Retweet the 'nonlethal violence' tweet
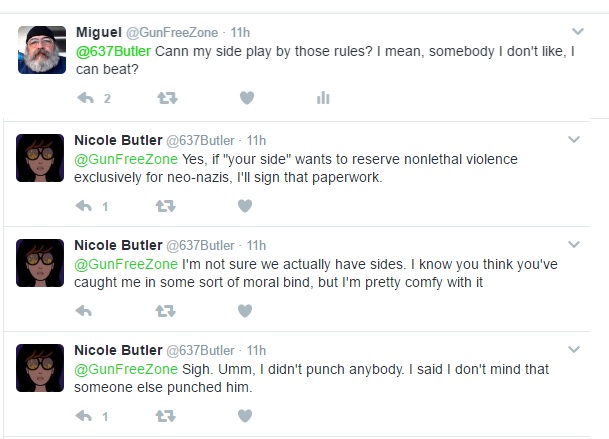The width and height of the screenshot is (609, 439). (166, 206)
